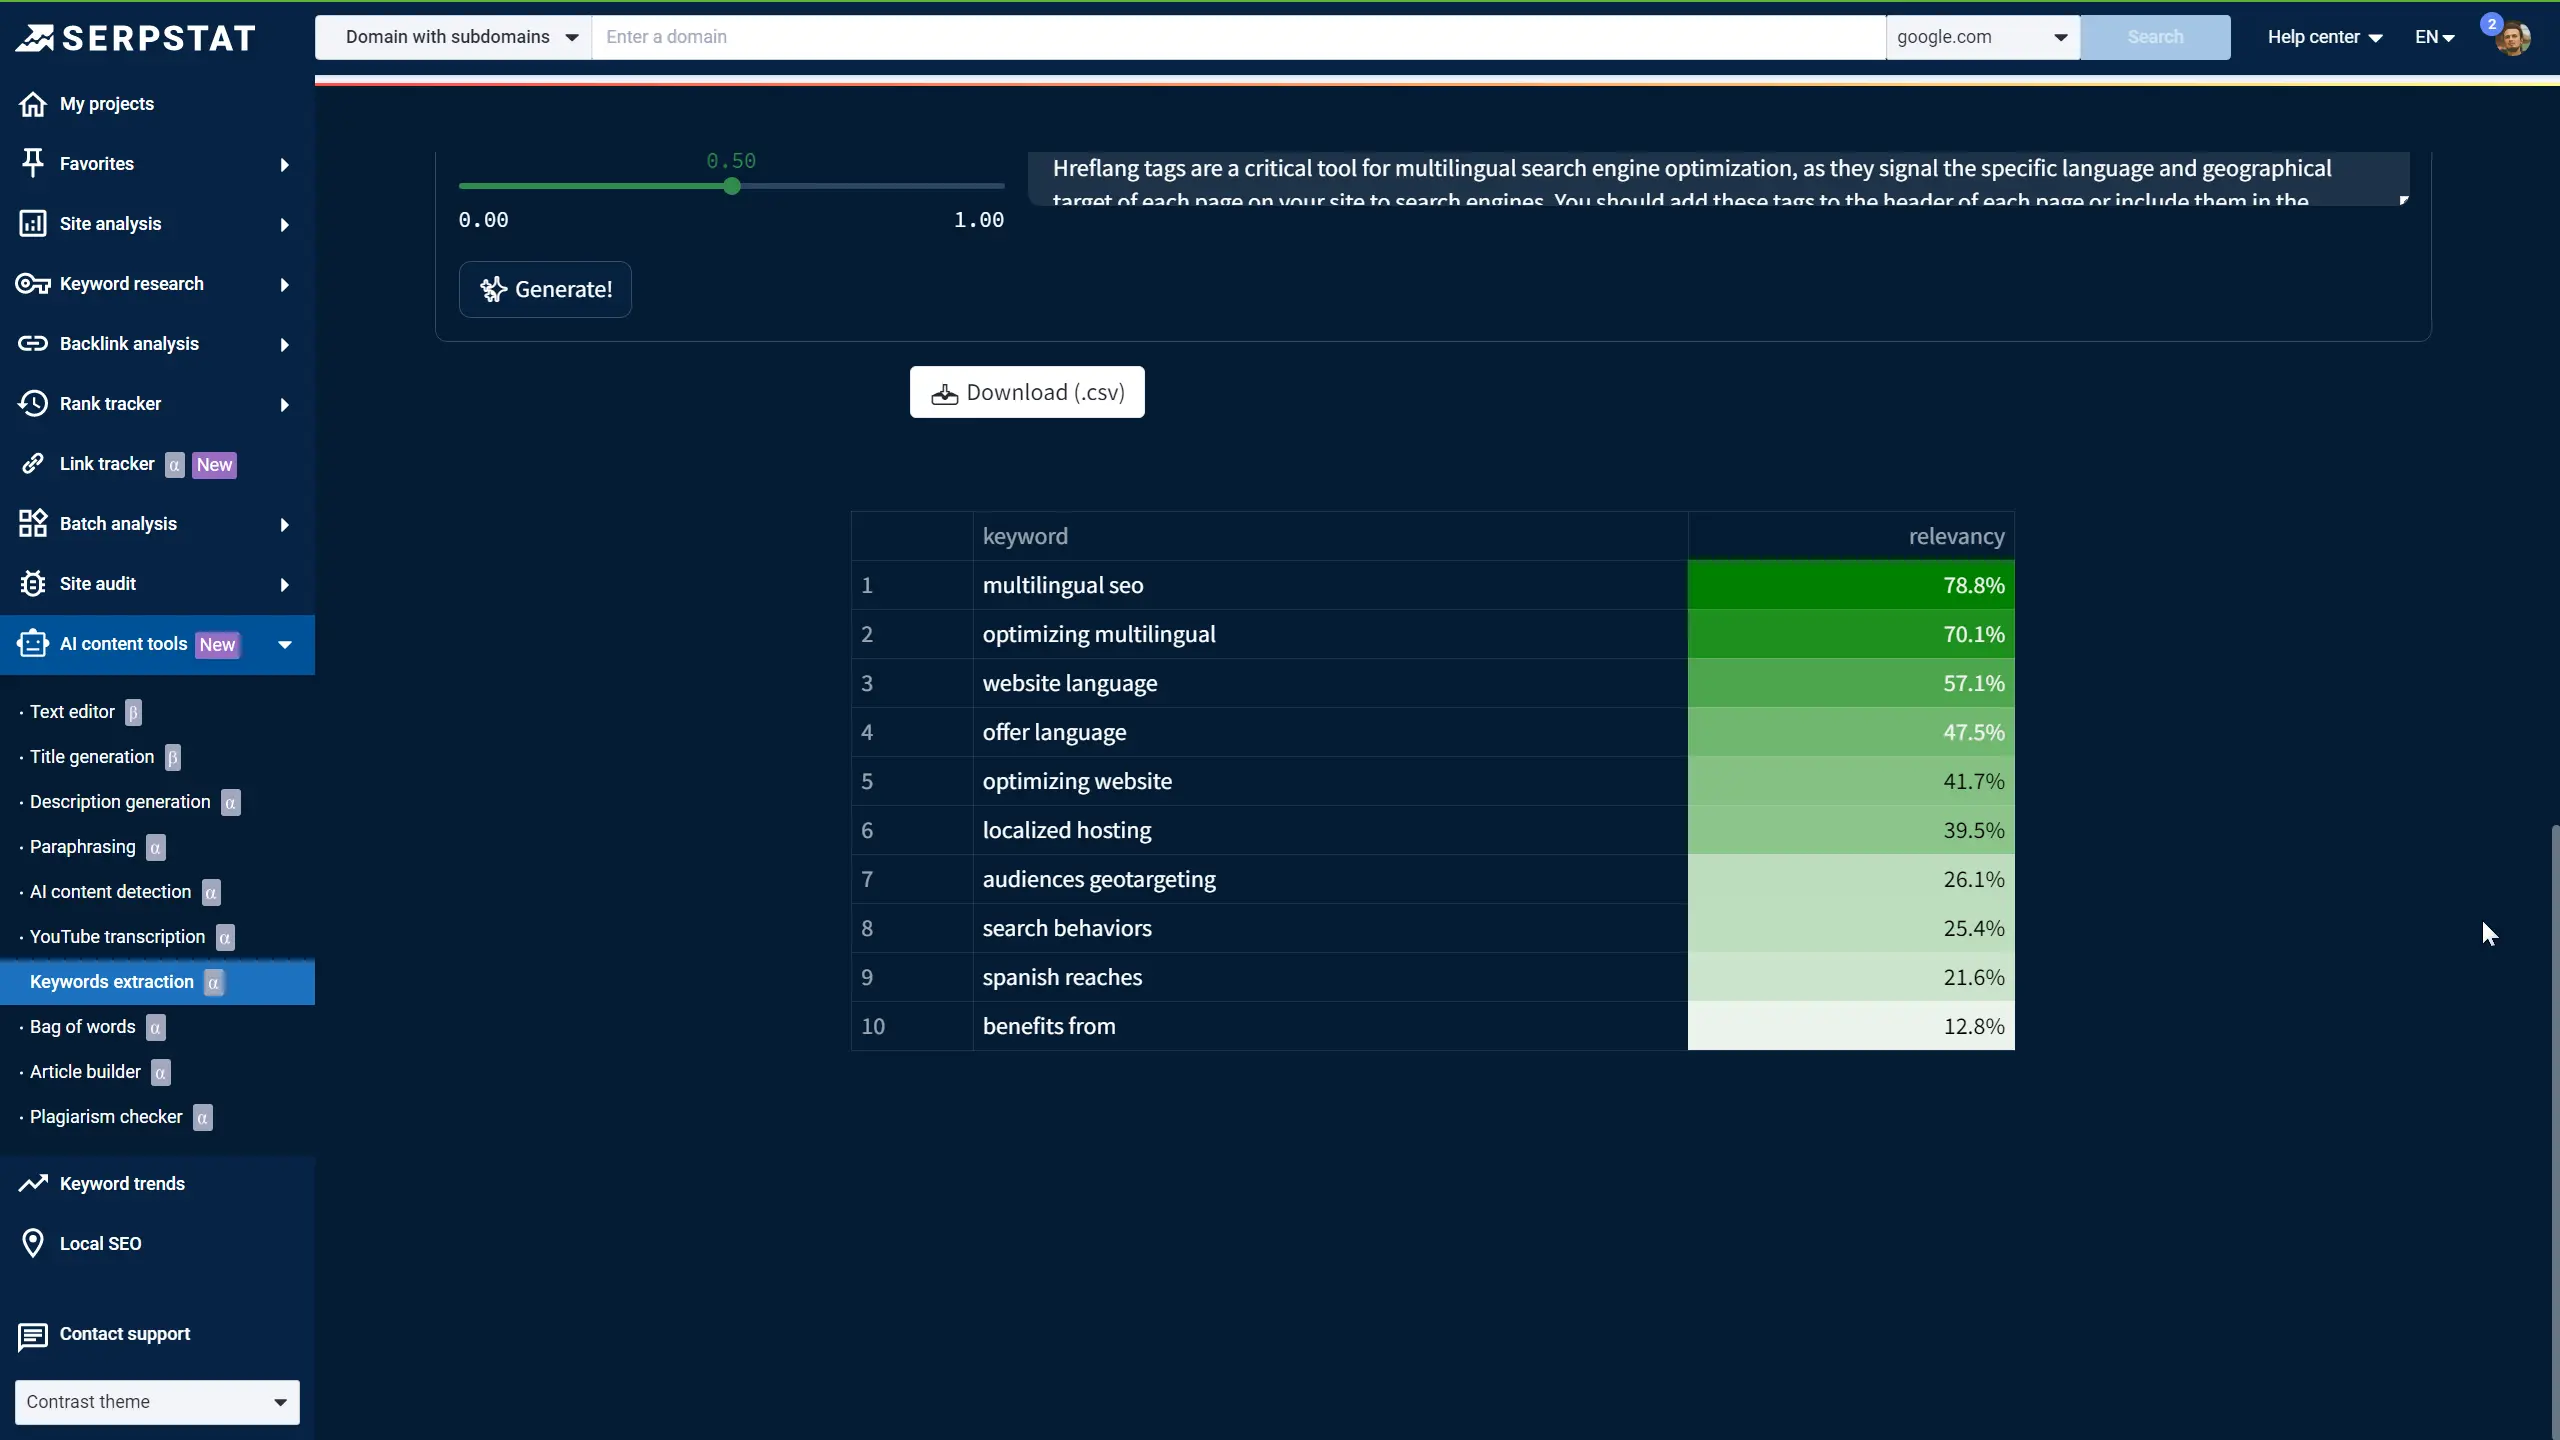Collapse the AI content tools section
The image size is (2560, 1440).
coord(284,645)
